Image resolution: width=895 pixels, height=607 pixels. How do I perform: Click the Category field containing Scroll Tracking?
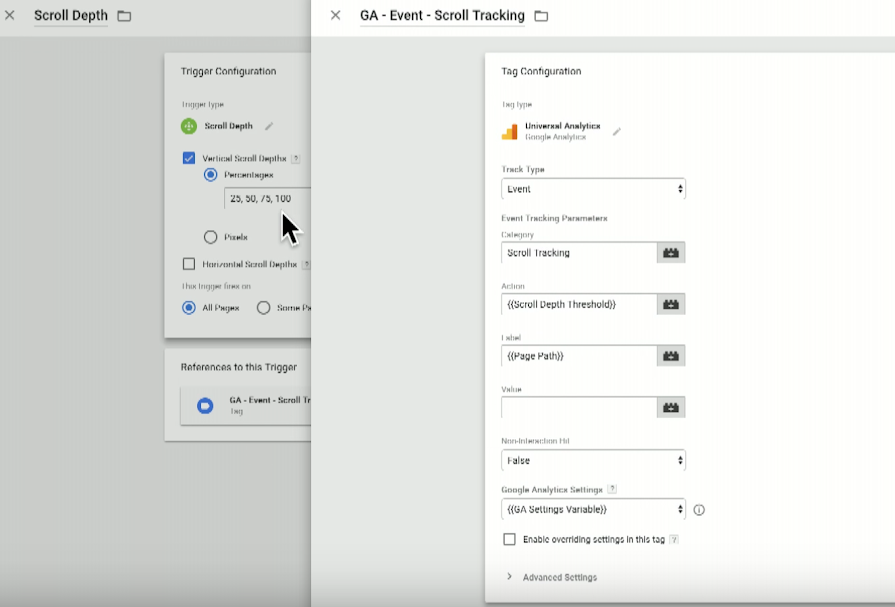pos(579,252)
